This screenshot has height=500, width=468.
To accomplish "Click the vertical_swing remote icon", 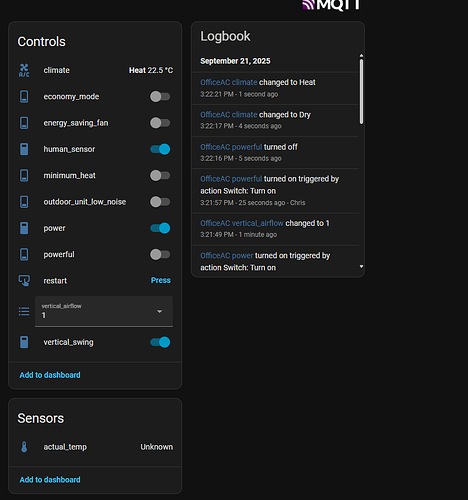I will pos(24,342).
